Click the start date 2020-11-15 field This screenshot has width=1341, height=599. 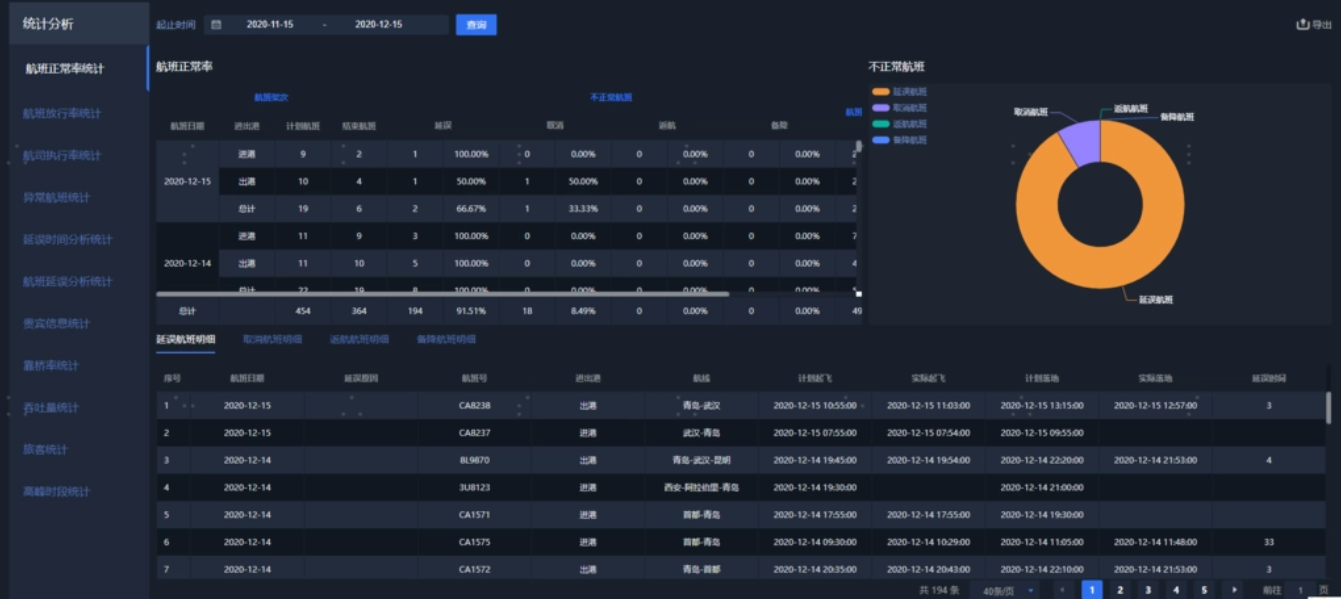coord(270,25)
